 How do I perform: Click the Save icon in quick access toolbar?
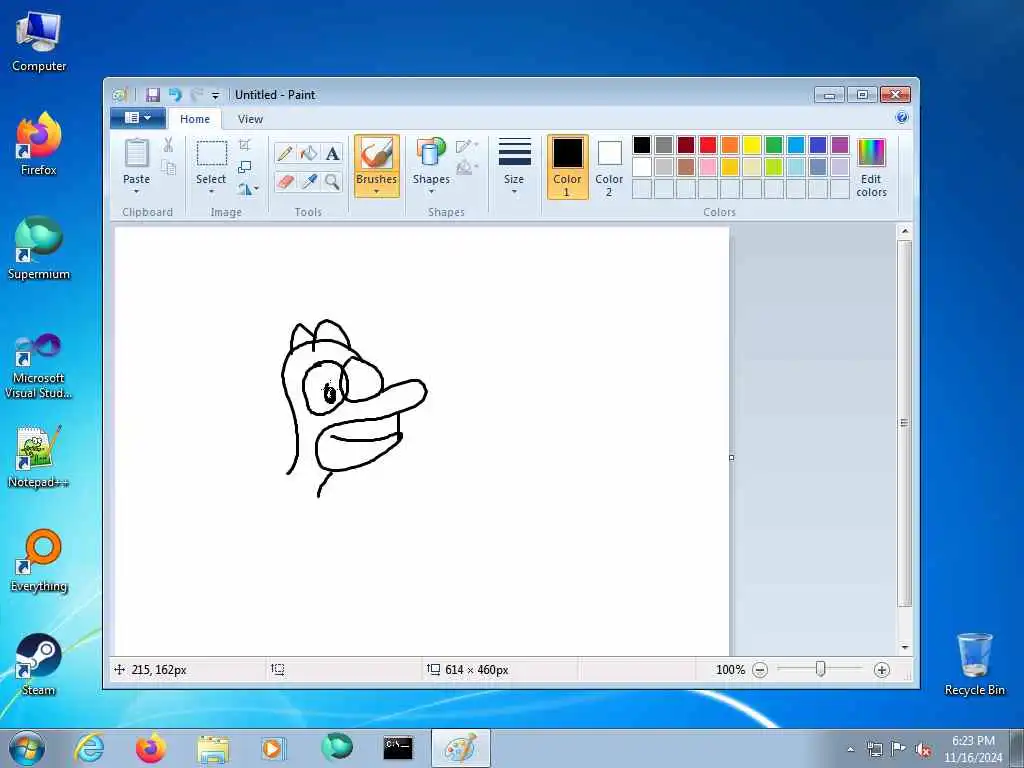click(x=153, y=95)
